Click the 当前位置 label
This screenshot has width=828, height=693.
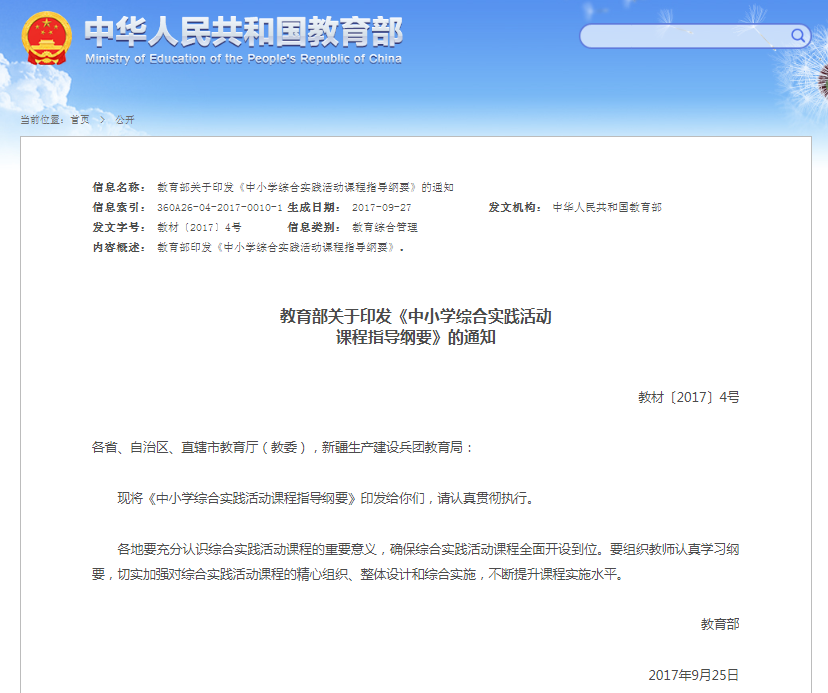(x=42, y=120)
